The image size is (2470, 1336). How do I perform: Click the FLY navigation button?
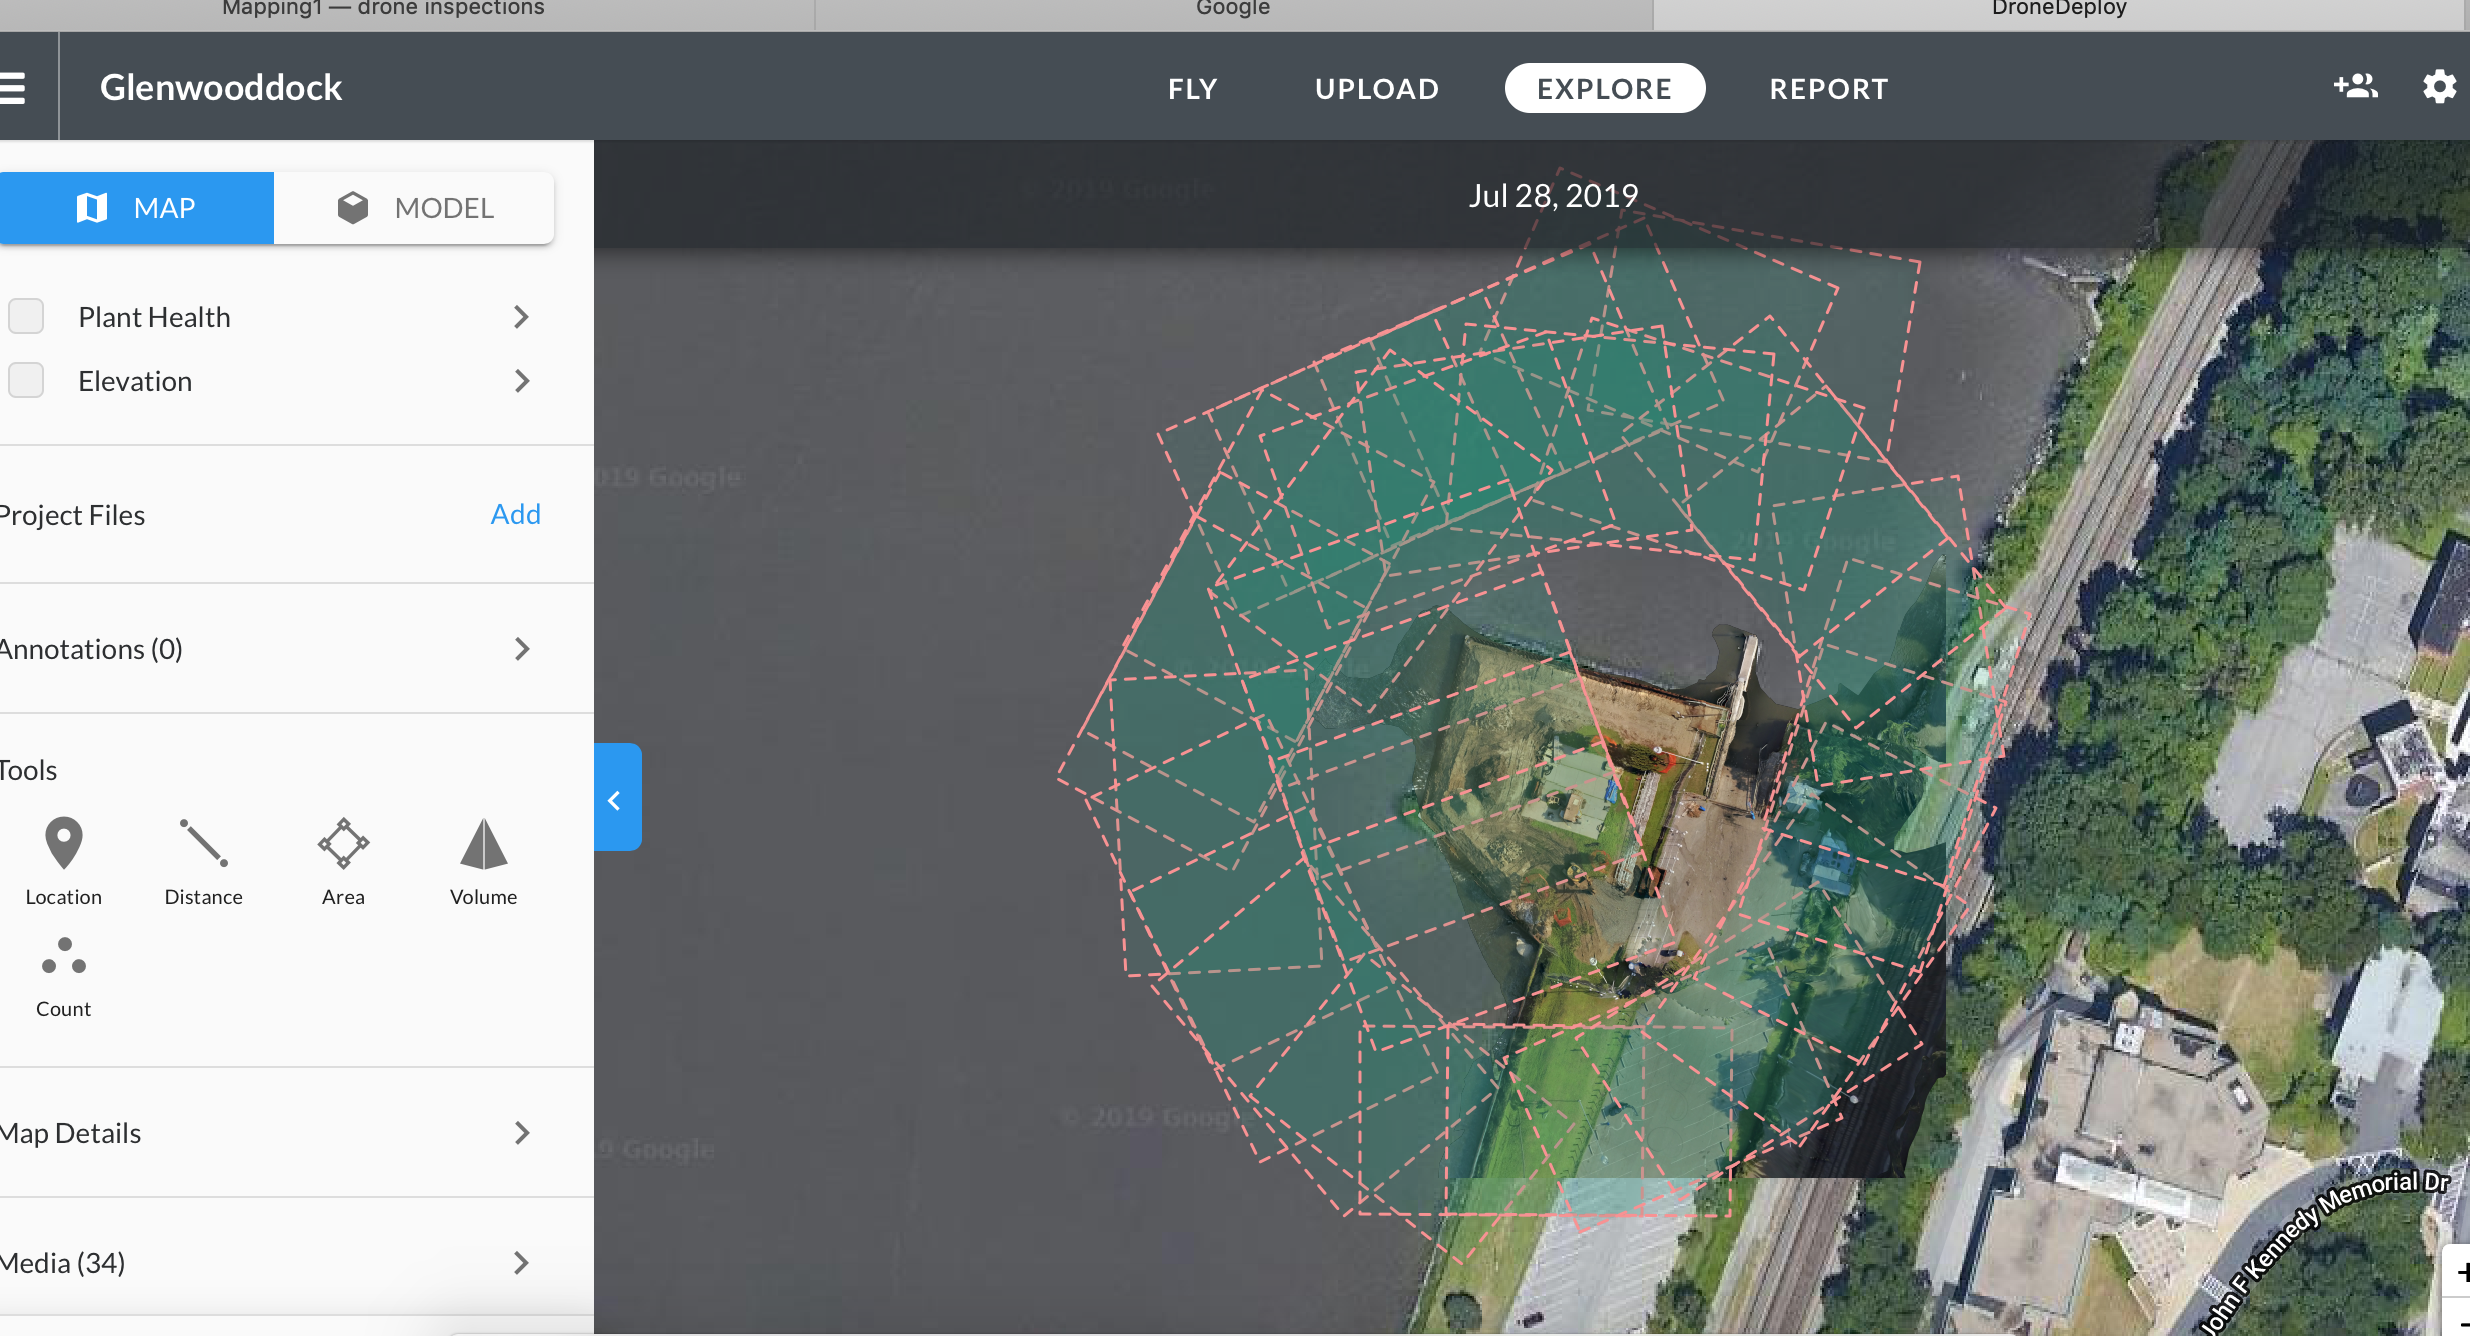point(1192,88)
